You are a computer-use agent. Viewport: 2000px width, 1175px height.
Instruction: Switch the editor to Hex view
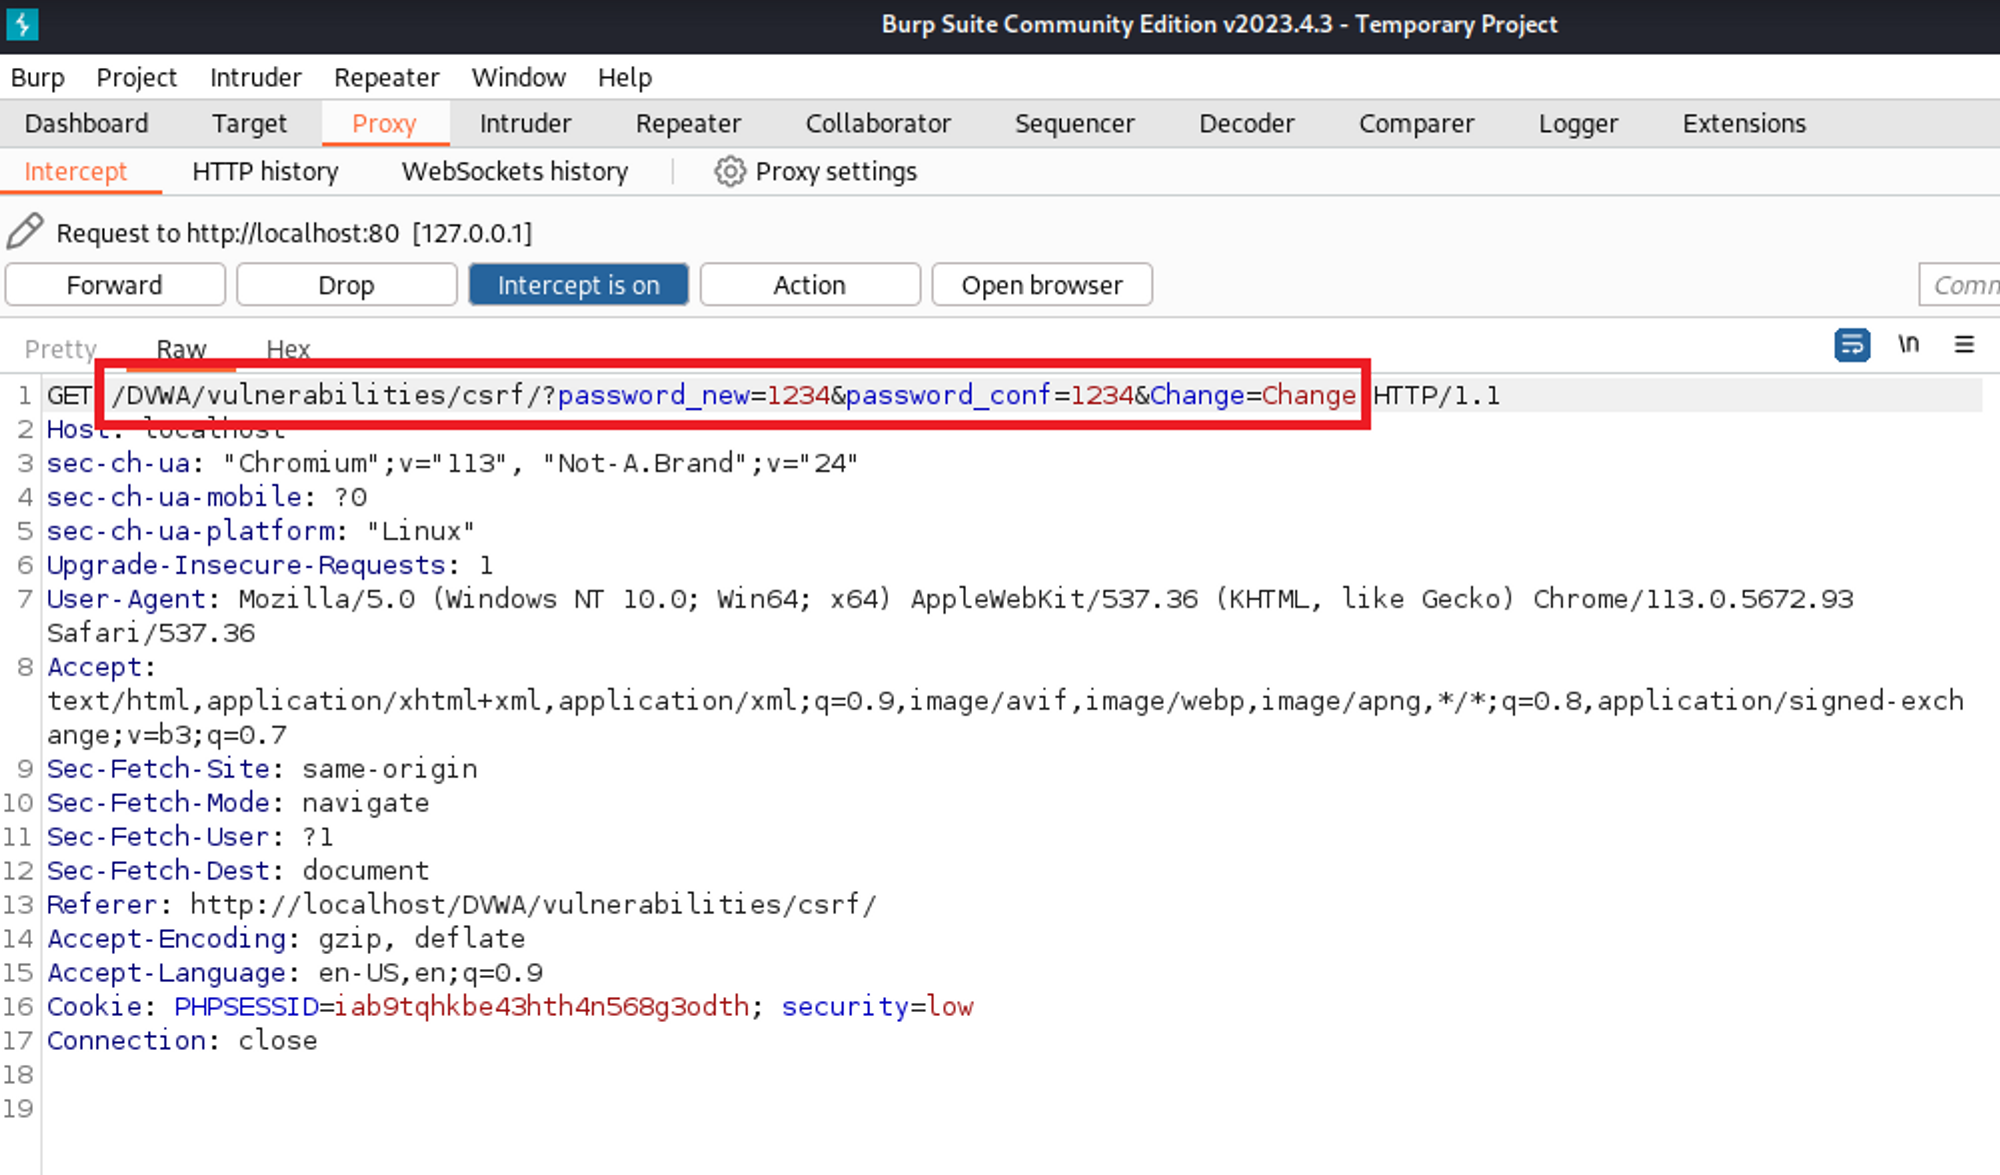pyautogui.click(x=288, y=349)
